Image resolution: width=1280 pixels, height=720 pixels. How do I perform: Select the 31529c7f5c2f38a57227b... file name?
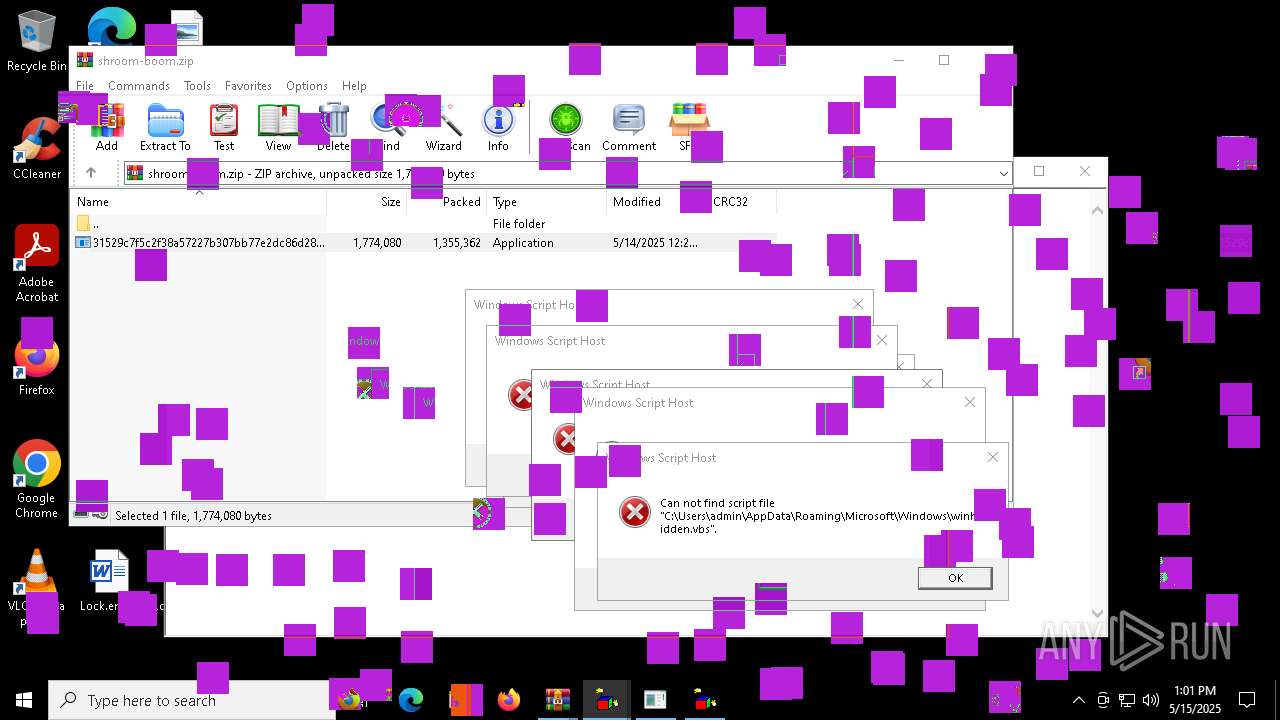[x=208, y=243]
